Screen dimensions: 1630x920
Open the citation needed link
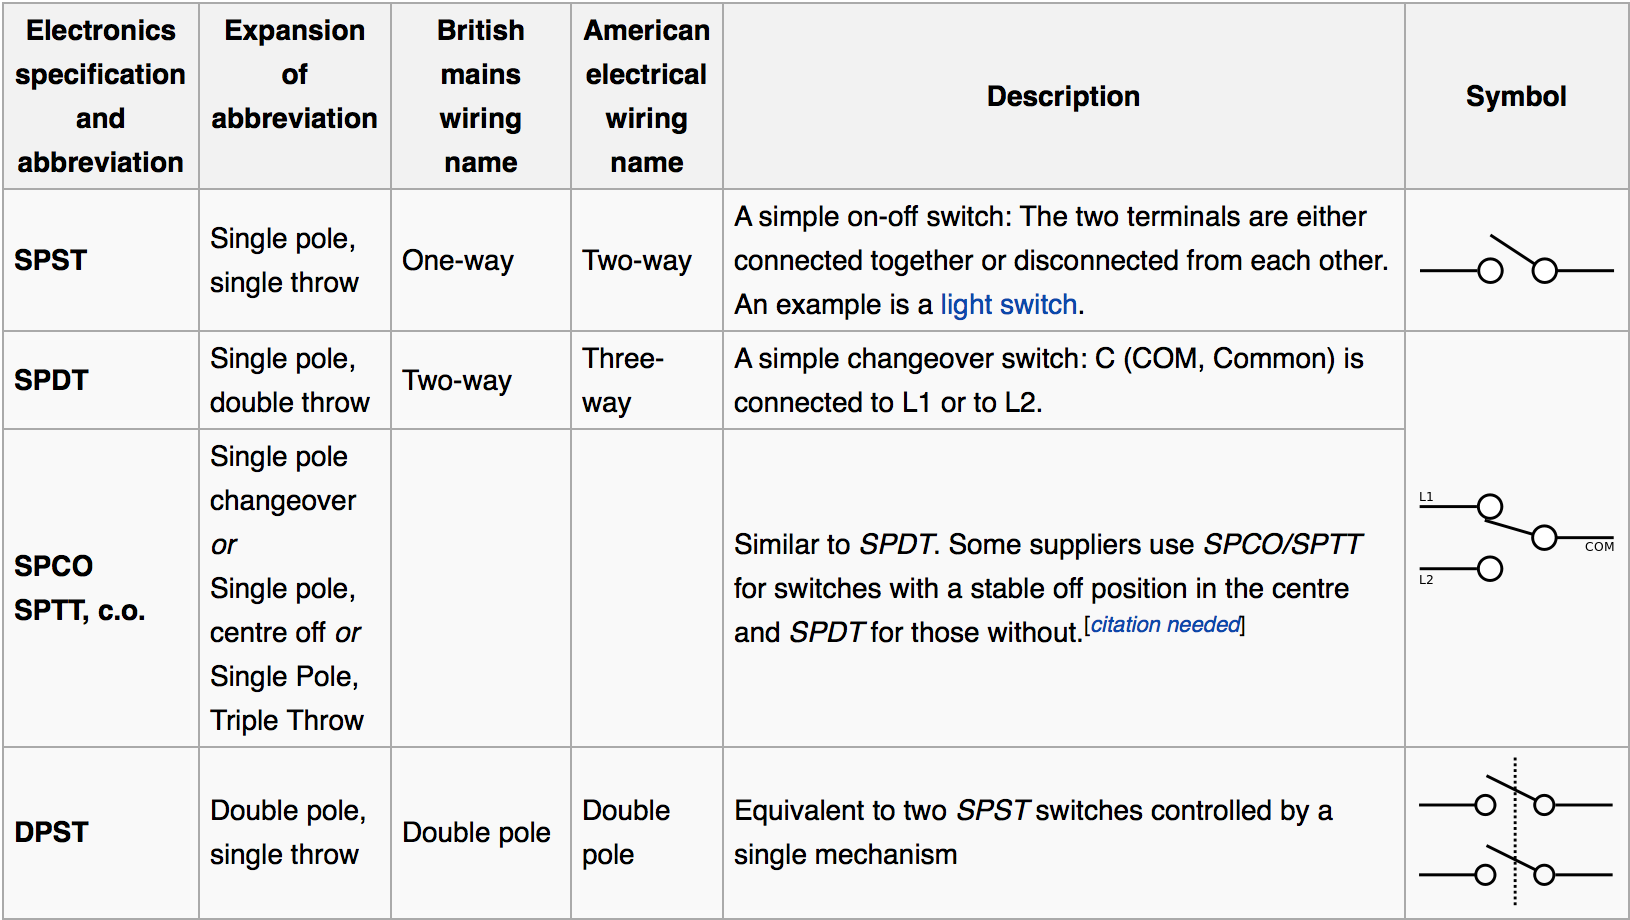(x=1166, y=624)
